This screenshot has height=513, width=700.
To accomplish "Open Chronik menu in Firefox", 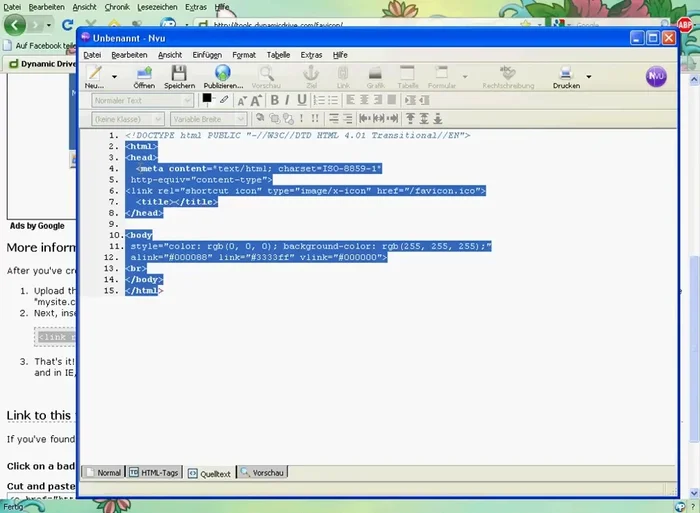I will 117,7.
